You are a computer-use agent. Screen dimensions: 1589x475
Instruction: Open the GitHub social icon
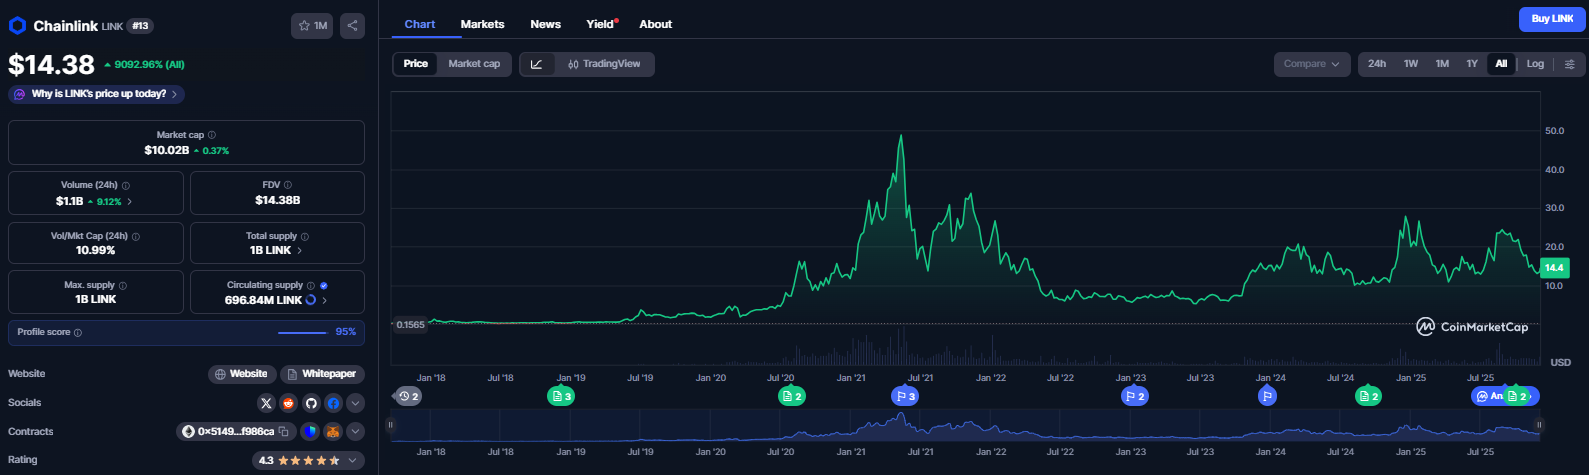(311, 403)
